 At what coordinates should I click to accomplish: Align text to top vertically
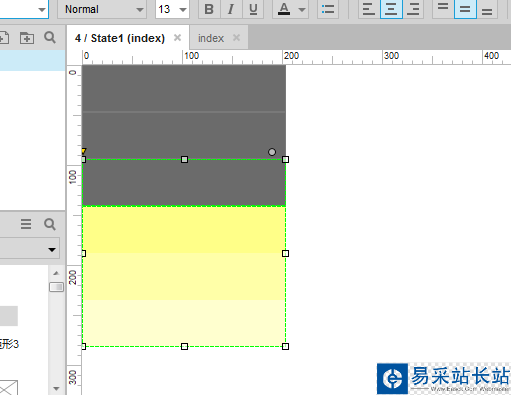443,9
